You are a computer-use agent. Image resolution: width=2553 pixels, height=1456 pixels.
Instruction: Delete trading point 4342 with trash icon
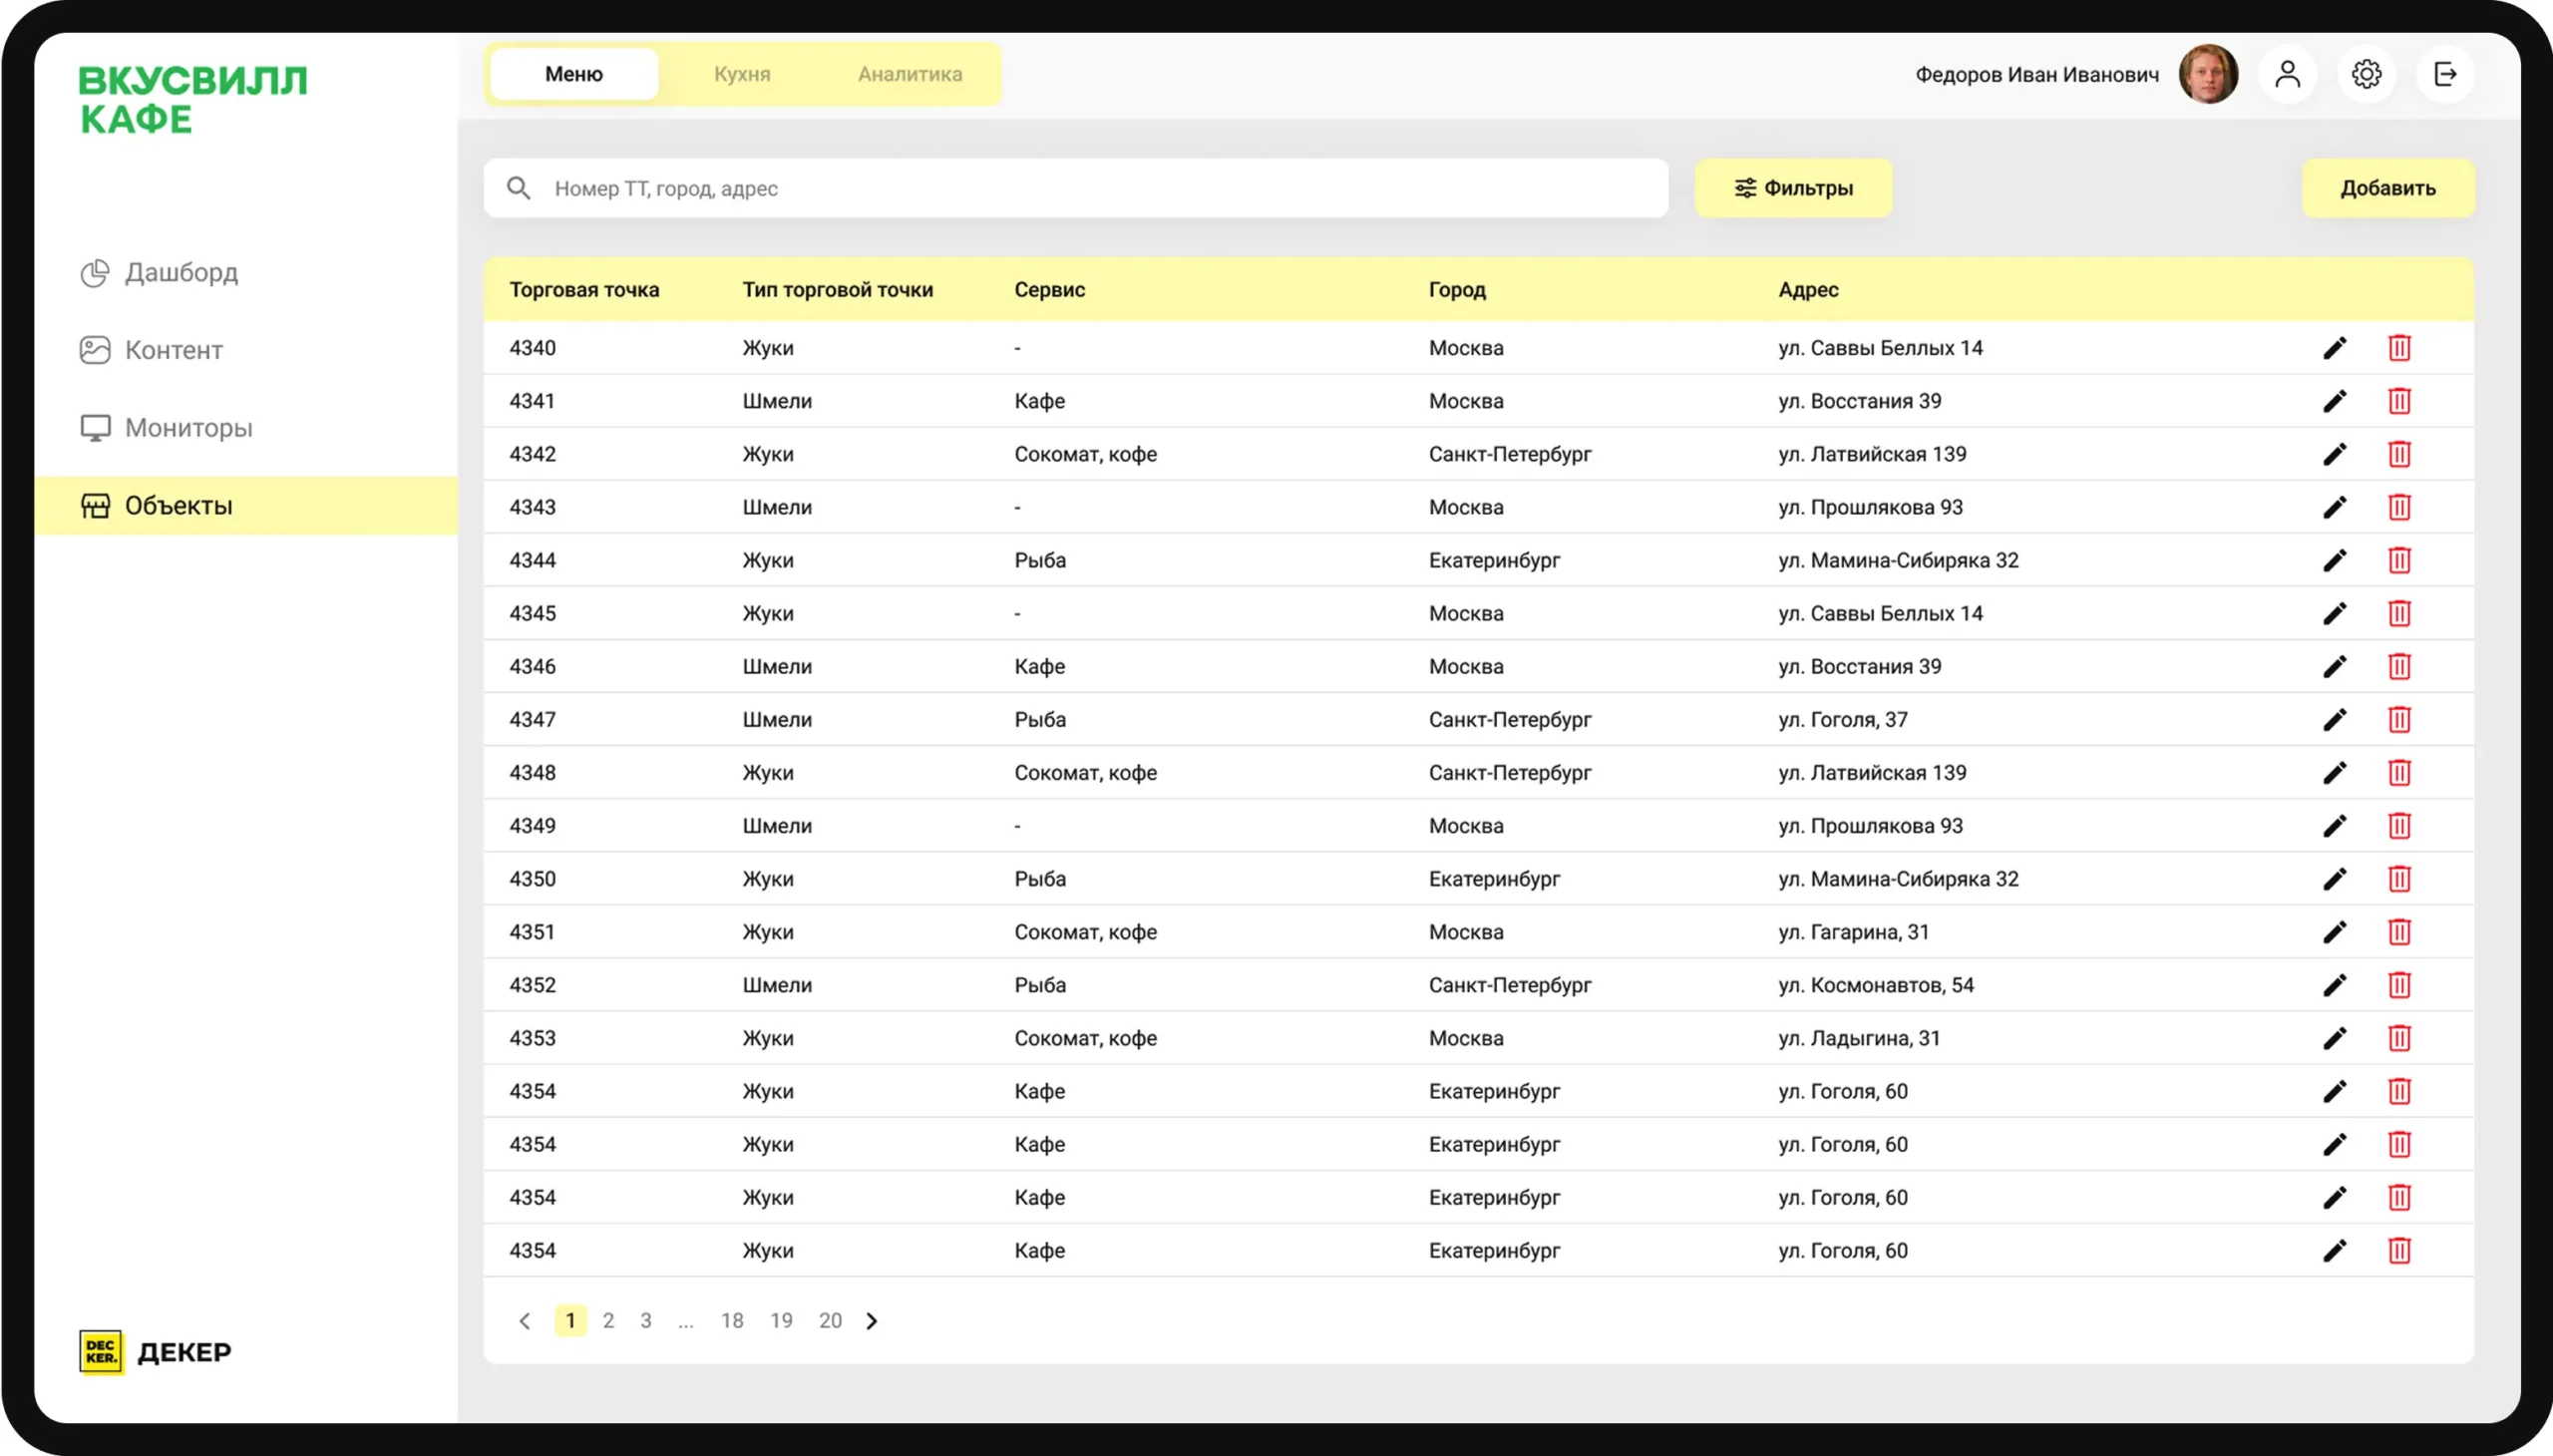click(2399, 454)
